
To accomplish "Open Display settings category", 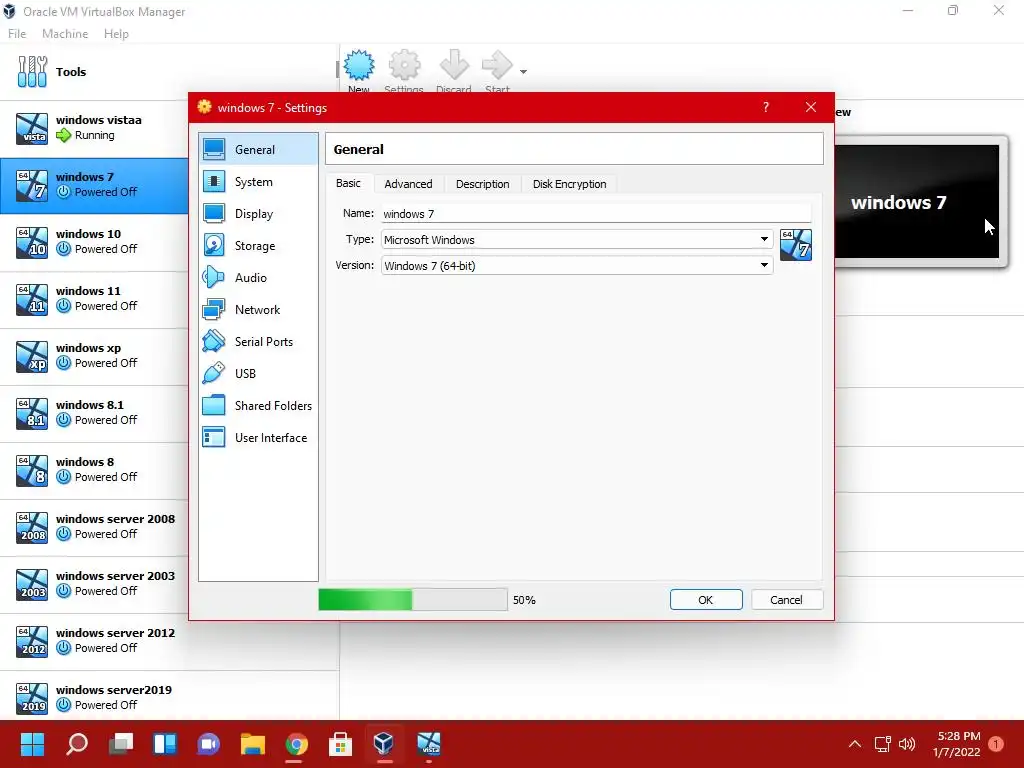I will tap(258, 214).
